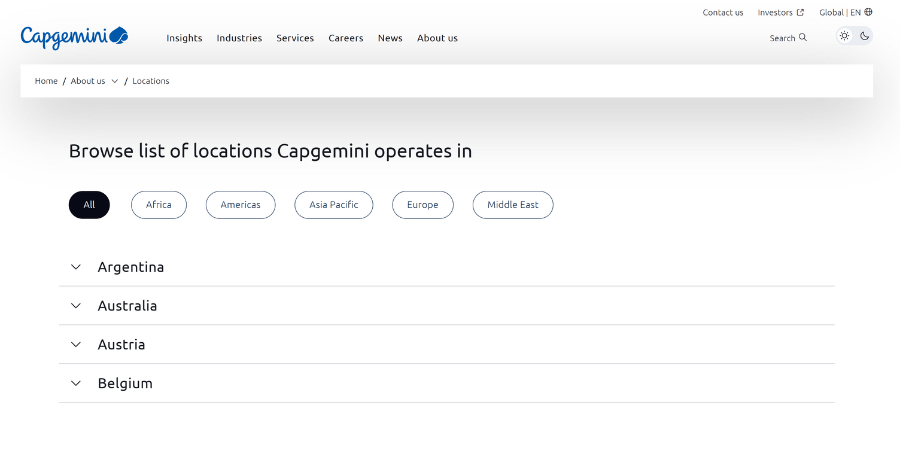Filter locations by Africa

pos(159,205)
